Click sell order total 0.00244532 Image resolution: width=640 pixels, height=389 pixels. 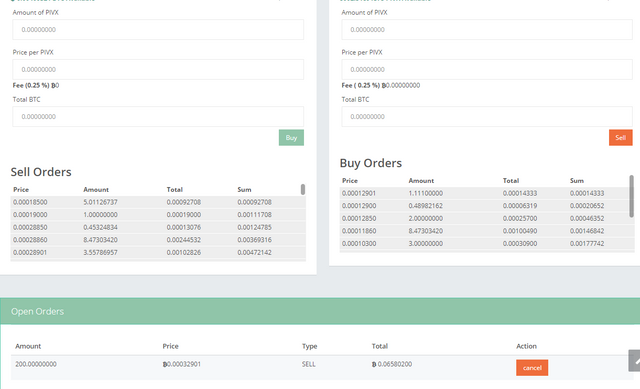click(184, 240)
